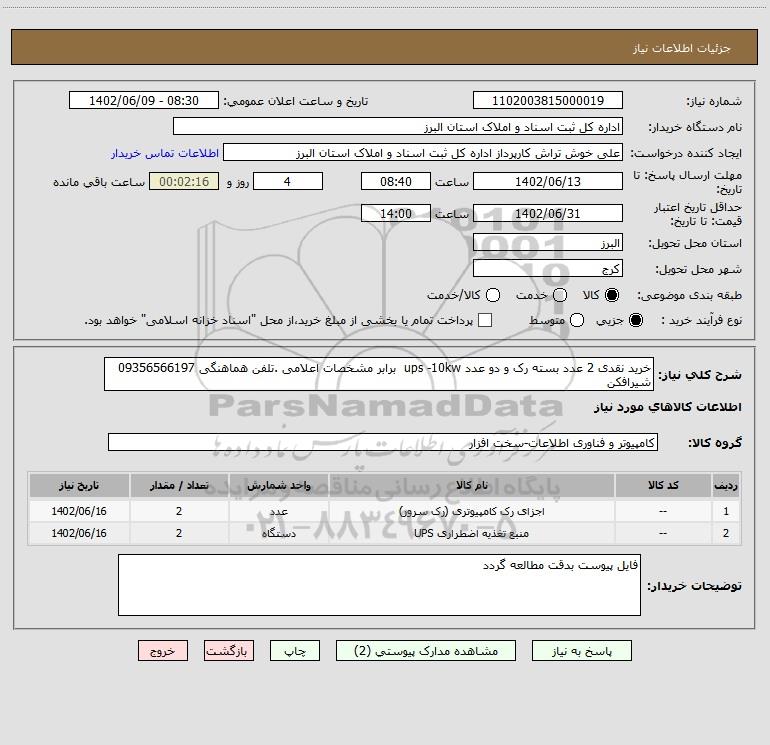The height and width of the screenshot is (745, 770).
Task: Click the public announcement date field 1402/06/09
Action: click(x=144, y=101)
